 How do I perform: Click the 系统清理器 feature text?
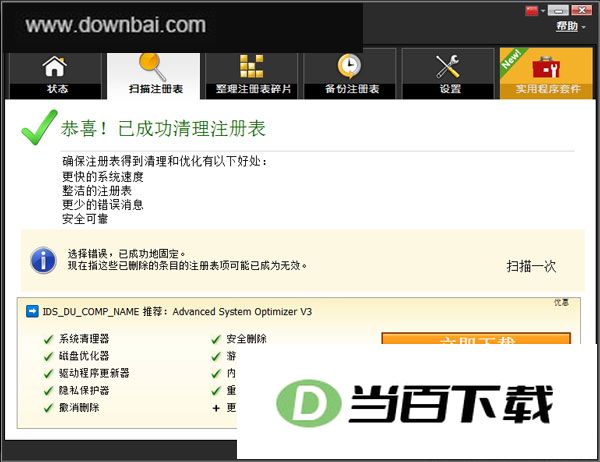pyautogui.click(x=84, y=339)
